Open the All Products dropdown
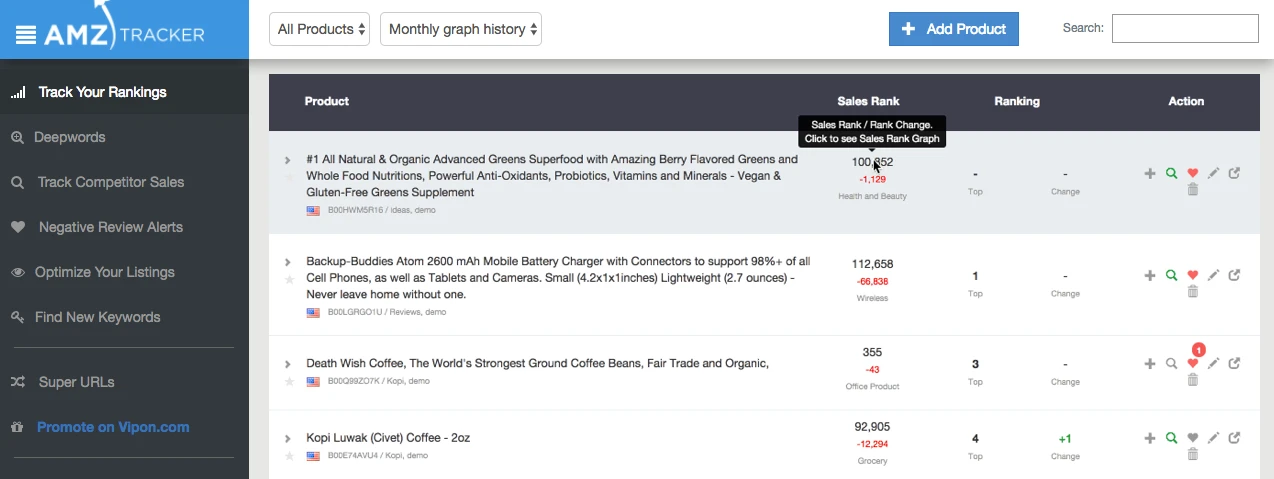Image resolution: width=1274 pixels, height=479 pixels. pos(319,29)
